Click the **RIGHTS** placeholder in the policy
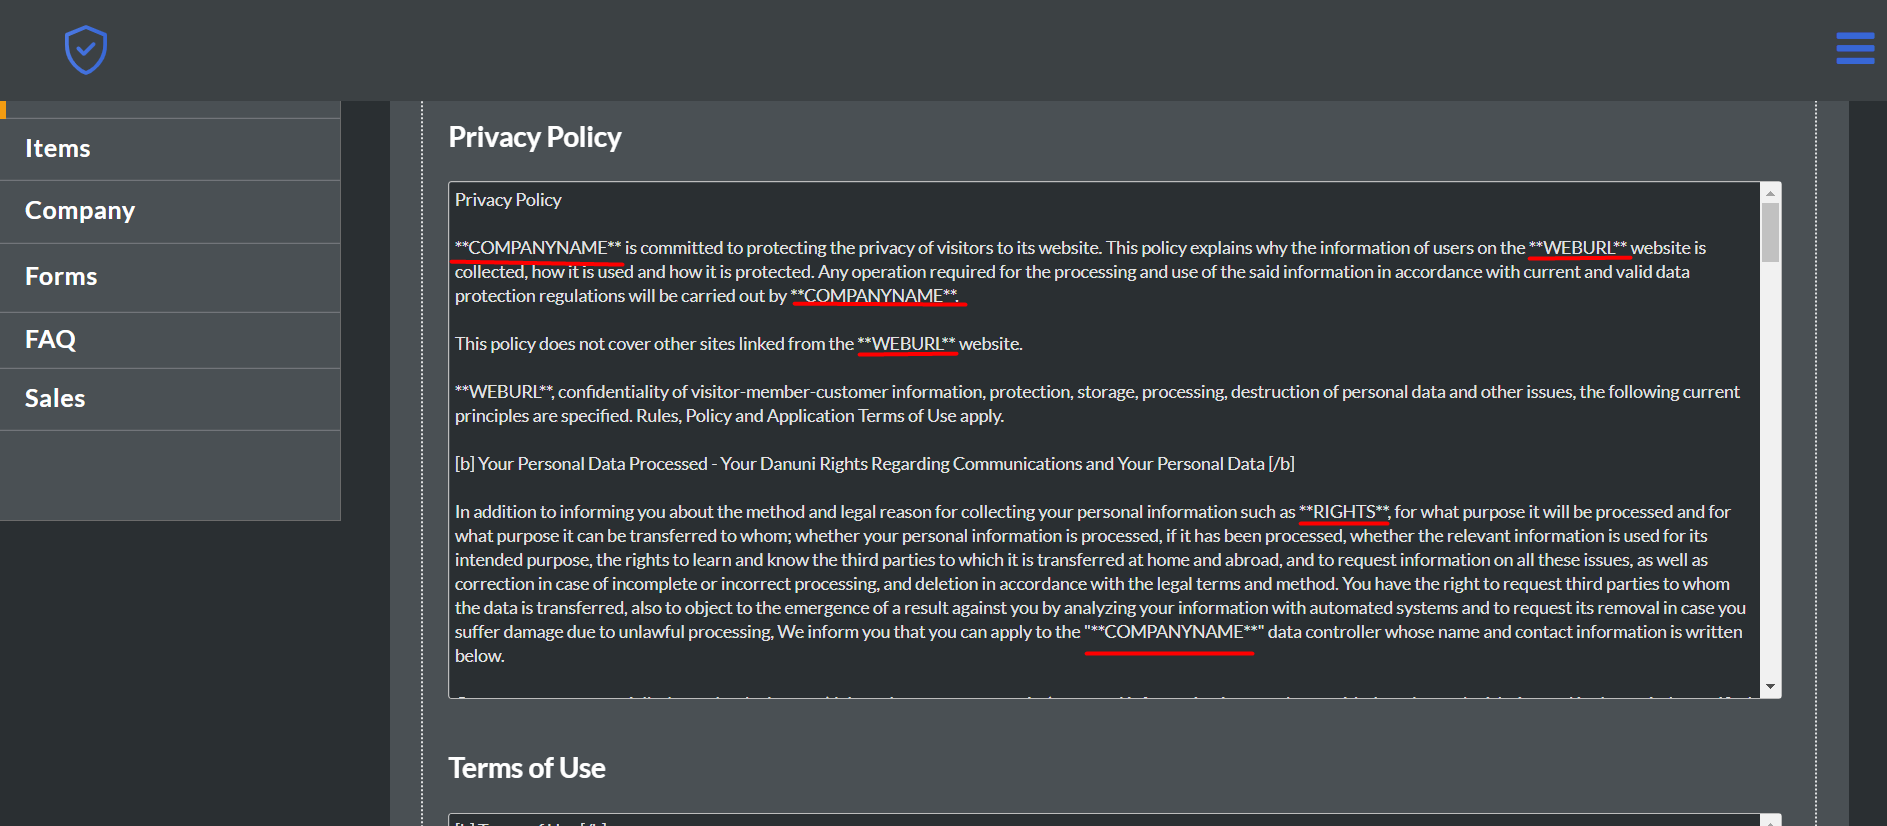Image resolution: width=1887 pixels, height=826 pixels. click(x=1344, y=512)
